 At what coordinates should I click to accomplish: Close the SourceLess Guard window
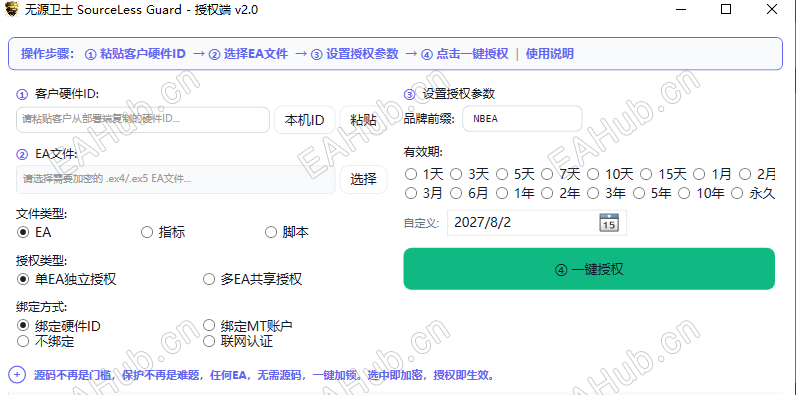pos(772,9)
